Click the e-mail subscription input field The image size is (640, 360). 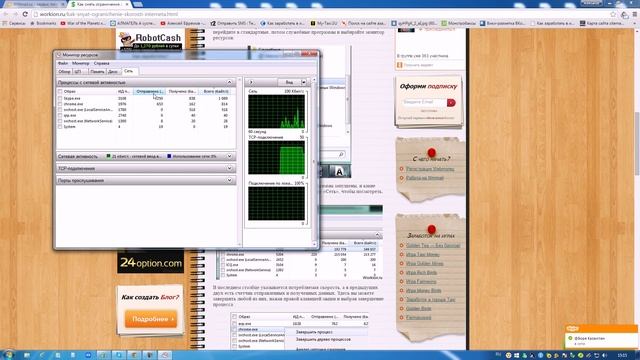point(424,102)
